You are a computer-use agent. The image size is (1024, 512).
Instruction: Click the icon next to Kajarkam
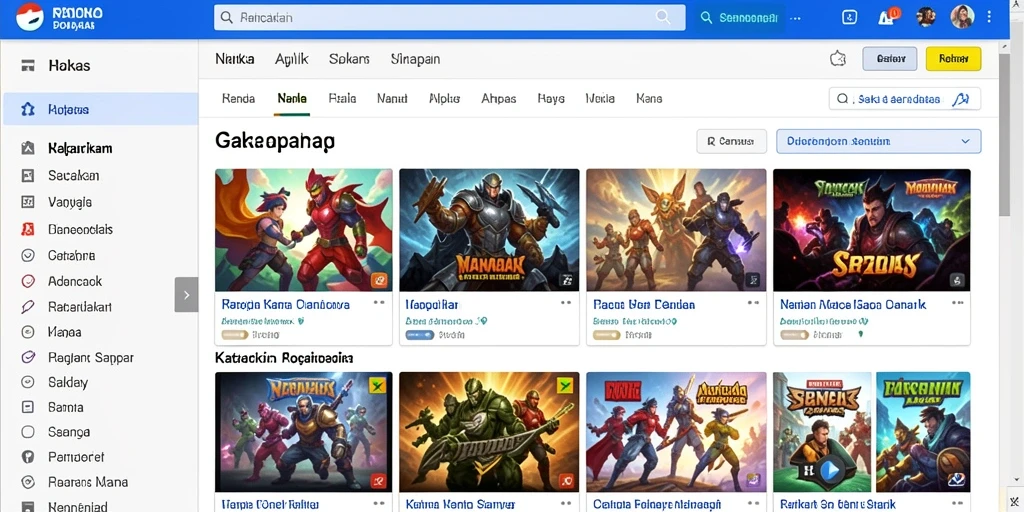(x=27, y=148)
